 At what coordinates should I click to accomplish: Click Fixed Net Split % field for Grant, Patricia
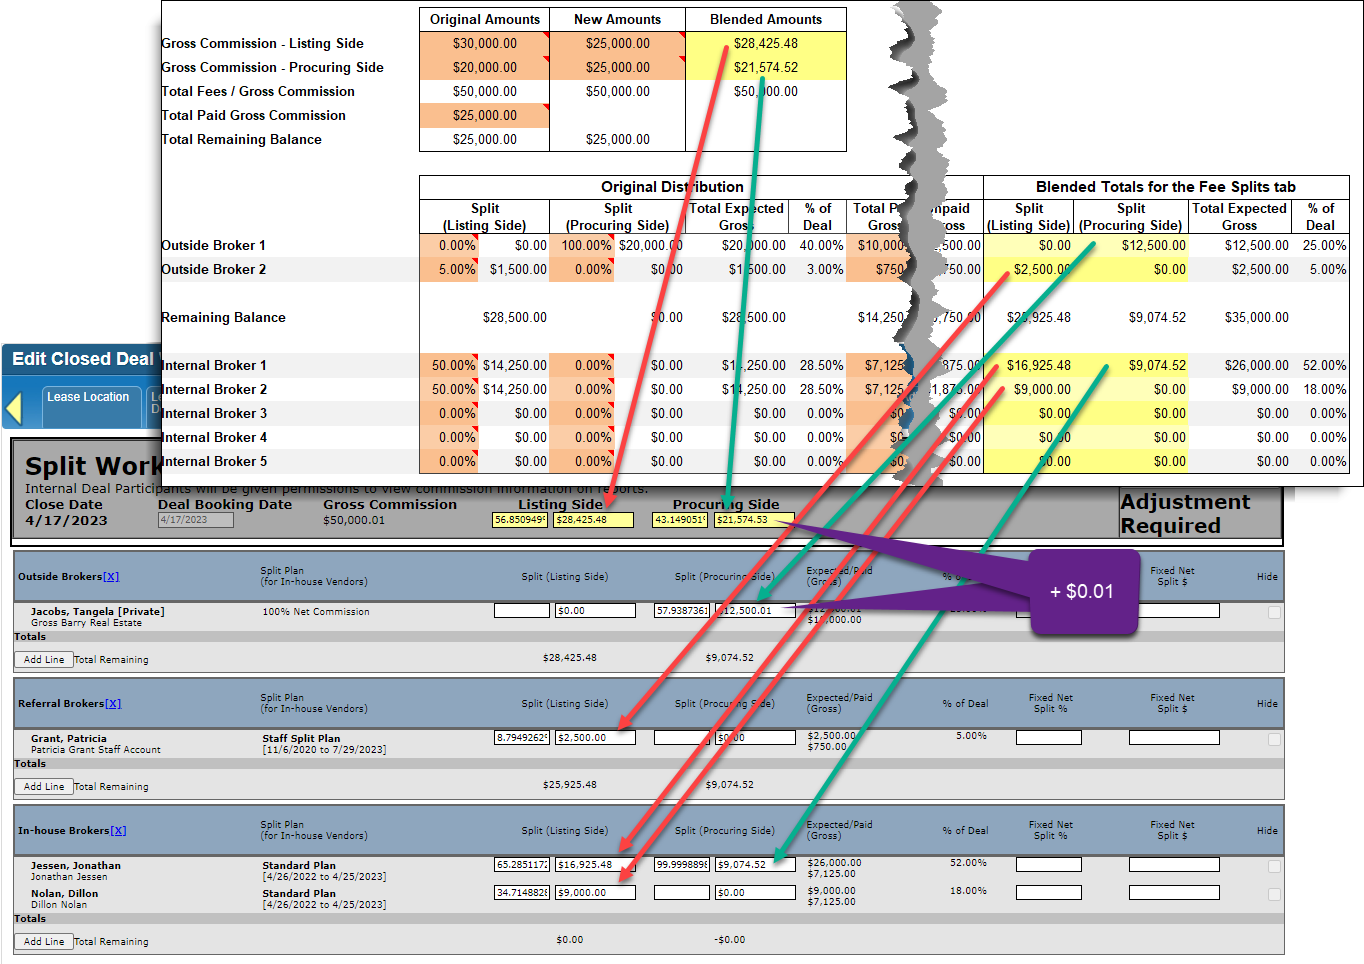click(x=1048, y=738)
